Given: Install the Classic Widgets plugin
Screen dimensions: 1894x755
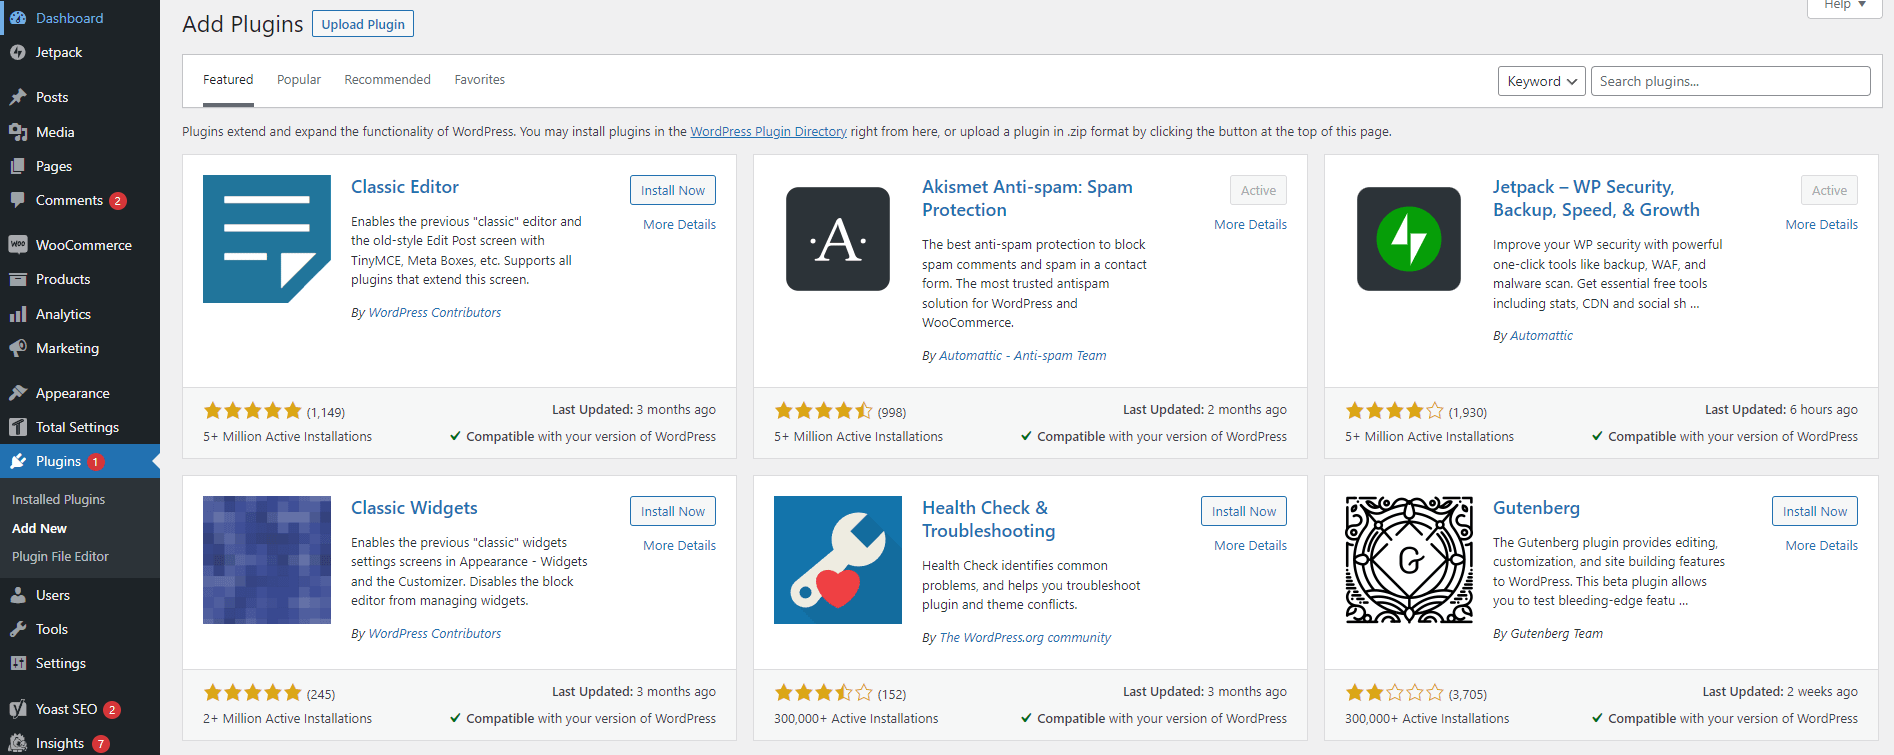Looking at the screenshot, I should click(x=673, y=511).
